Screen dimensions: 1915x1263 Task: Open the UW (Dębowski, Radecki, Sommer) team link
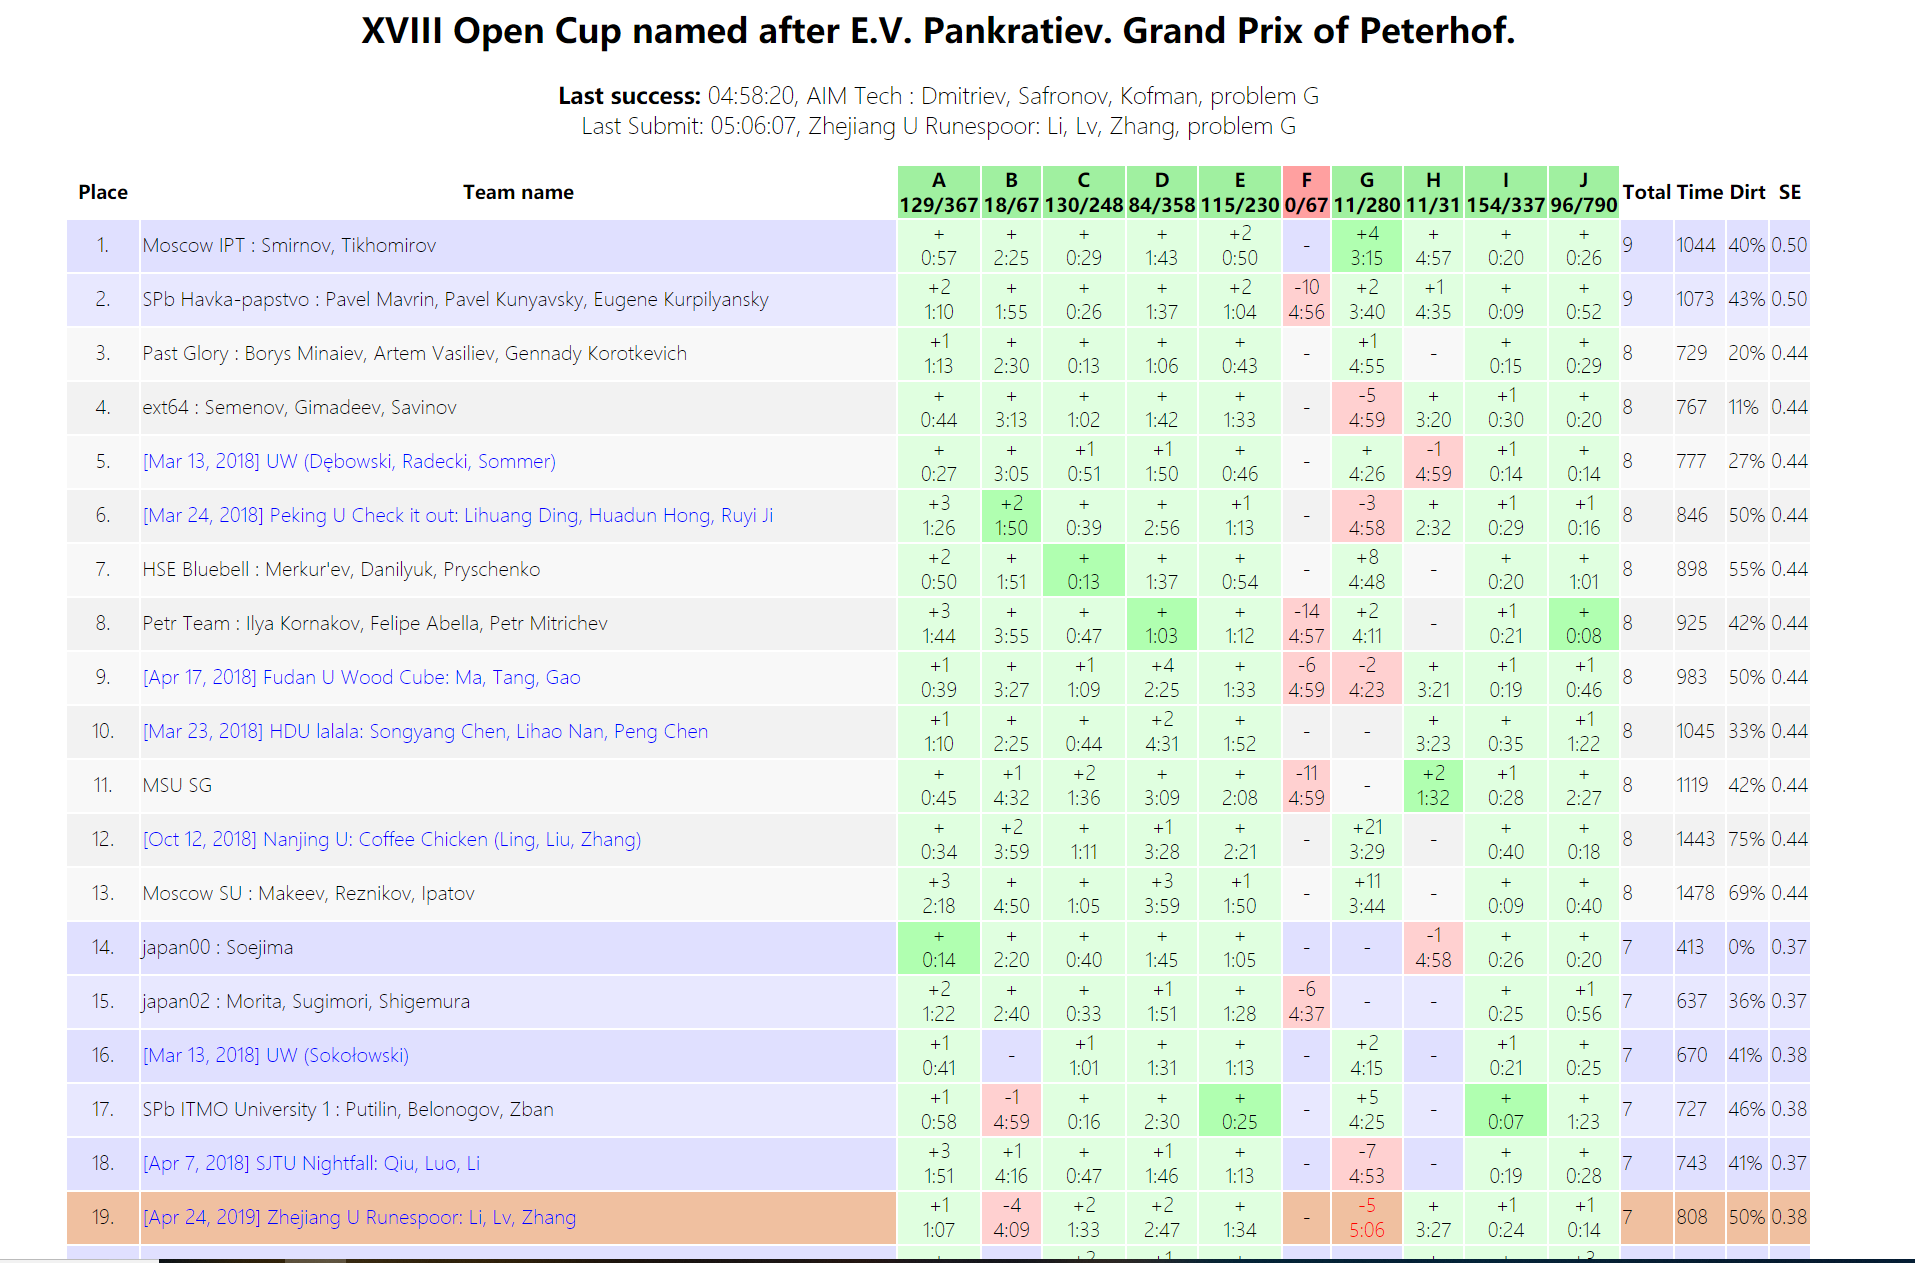[x=349, y=461]
